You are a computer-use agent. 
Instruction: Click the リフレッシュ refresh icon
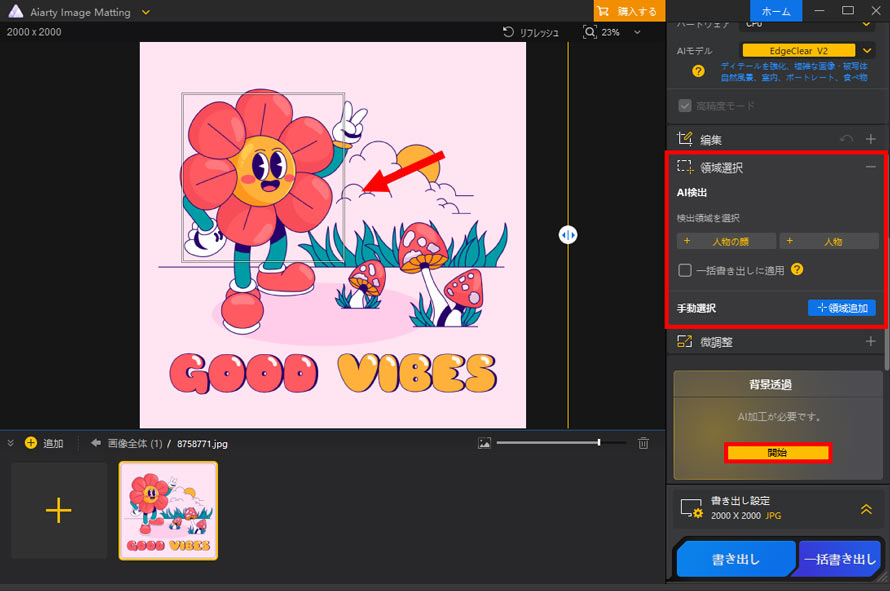click(x=508, y=32)
